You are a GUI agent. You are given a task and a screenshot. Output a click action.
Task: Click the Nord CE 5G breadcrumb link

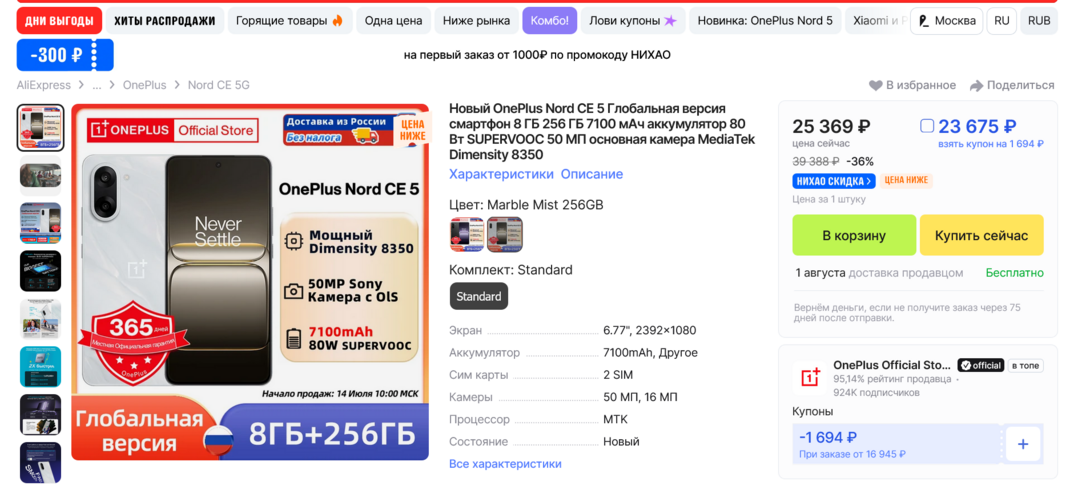[219, 86]
